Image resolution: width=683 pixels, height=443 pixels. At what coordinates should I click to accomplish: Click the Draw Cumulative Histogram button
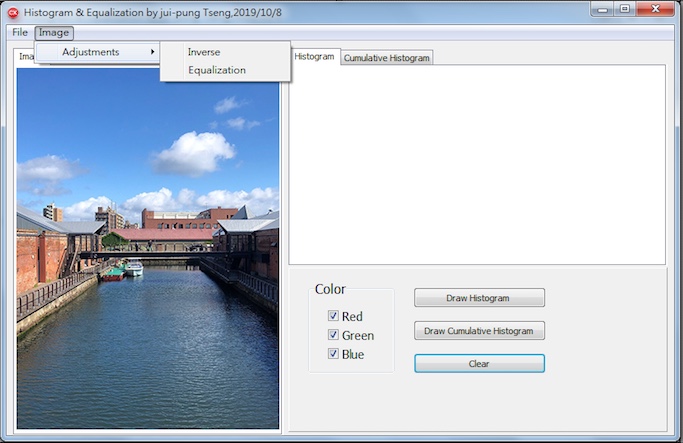[x=479, y=331]
